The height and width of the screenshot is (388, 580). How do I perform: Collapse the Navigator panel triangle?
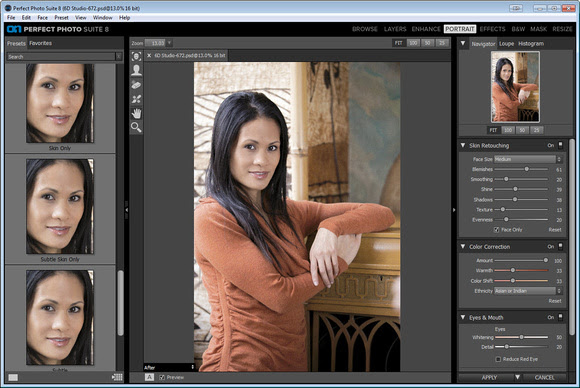463,43
